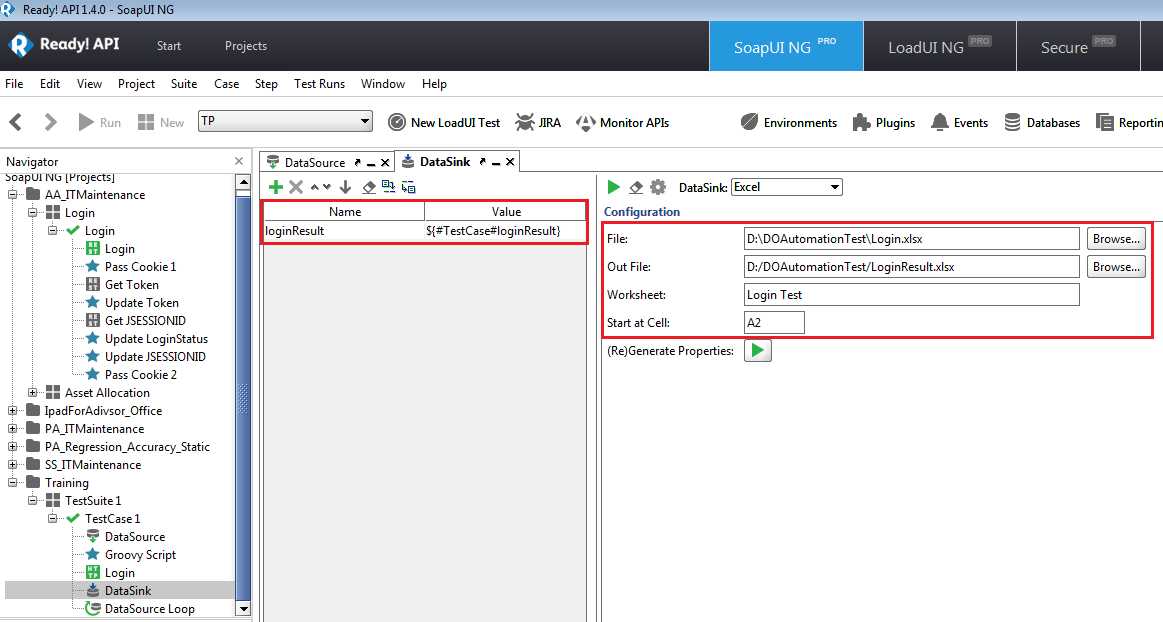The width and height of the screenshot is (1163, 622).
Task: Expand the IpadForAdivsor_Office project
Action: pyautogui.click(x=13, y=410)
